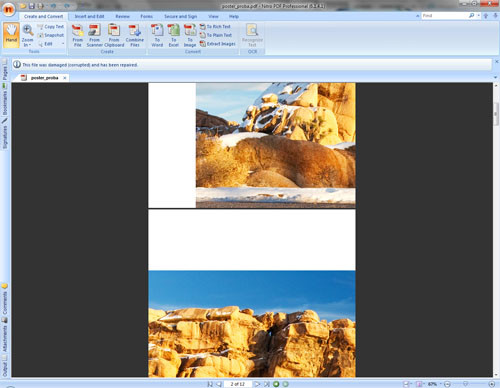Convert To Rich Text
Viewport: 500px width, 388px height.
[x=215, y=26]
